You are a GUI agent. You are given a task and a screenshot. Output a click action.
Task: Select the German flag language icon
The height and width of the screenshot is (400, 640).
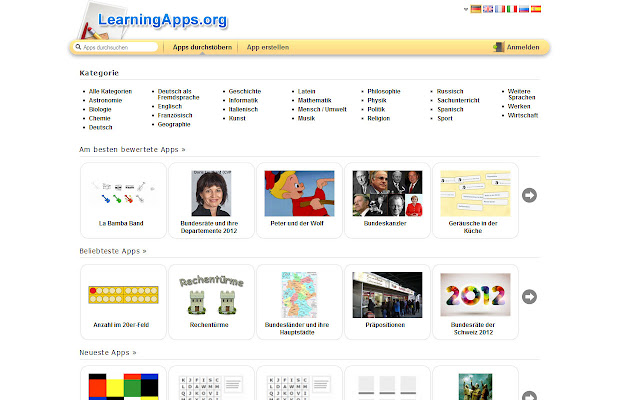(476, 9)
